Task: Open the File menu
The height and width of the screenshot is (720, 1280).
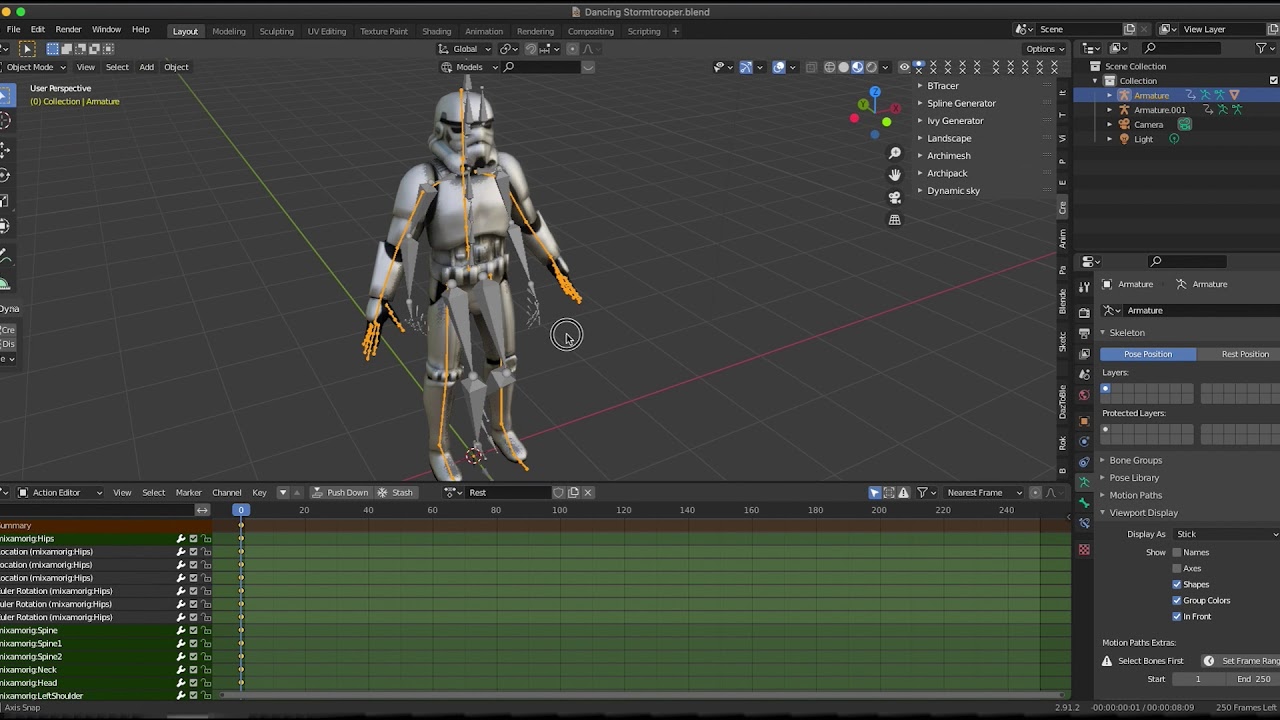Action: pos(14,30)
